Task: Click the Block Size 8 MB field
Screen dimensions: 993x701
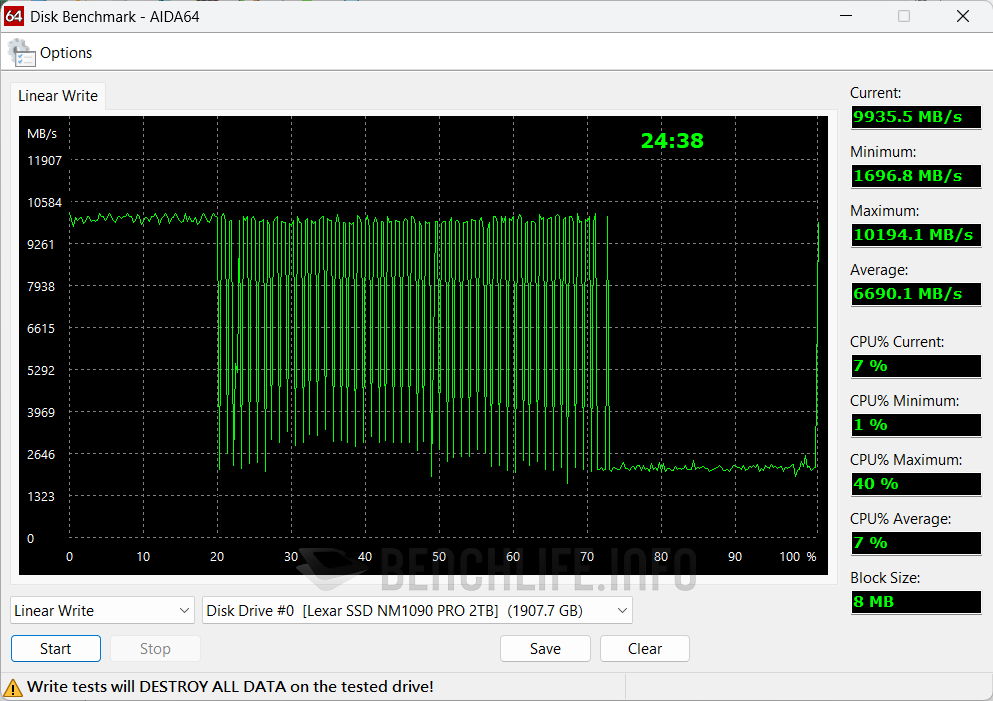Action: [x=915, y=602]
